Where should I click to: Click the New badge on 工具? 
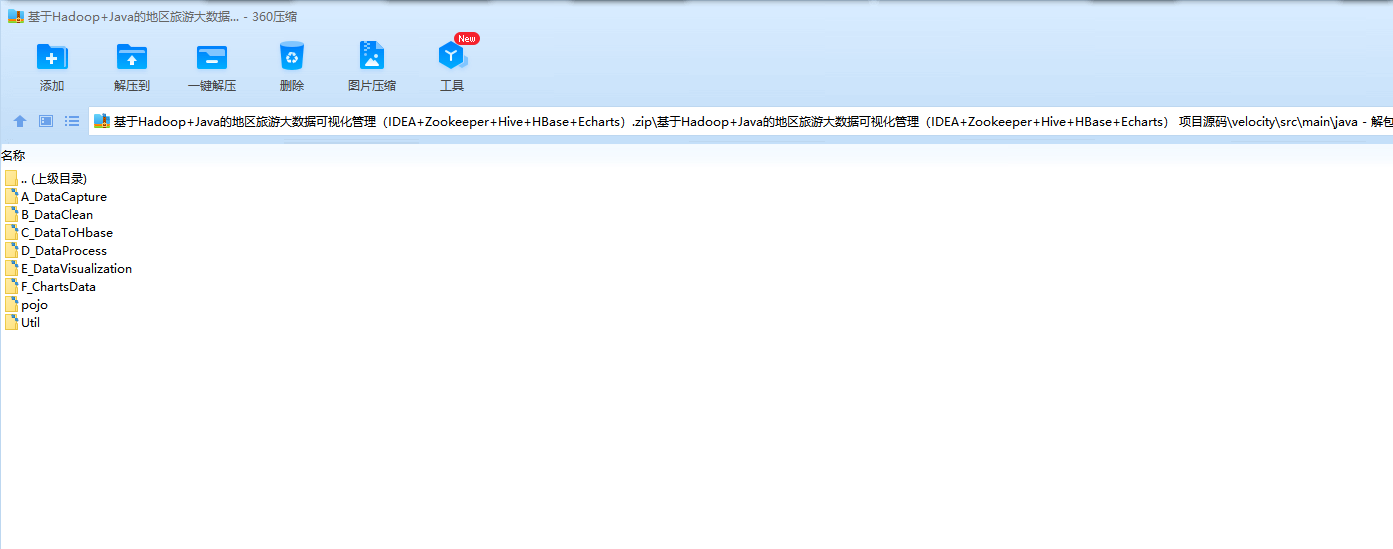[467, 39]
